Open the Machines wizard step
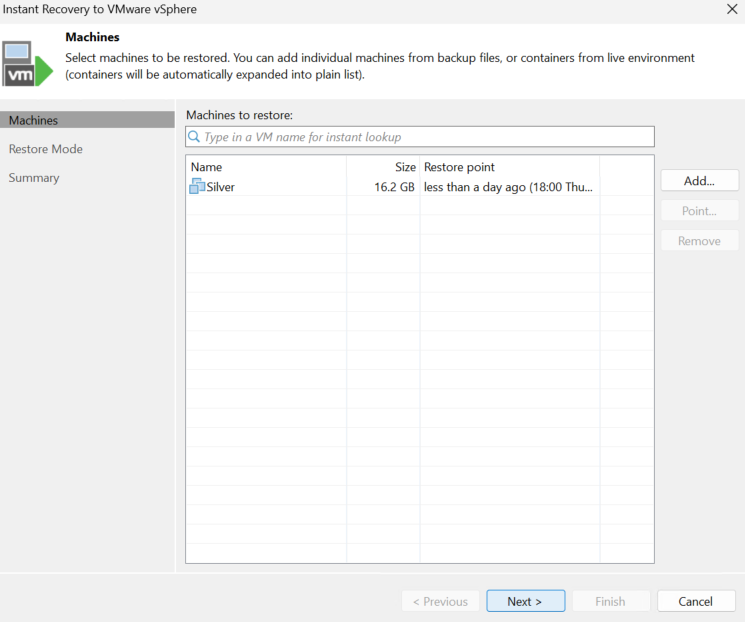The width and height of the screenshot is (745, 622). pyautogui.click(x=87, y=120)
